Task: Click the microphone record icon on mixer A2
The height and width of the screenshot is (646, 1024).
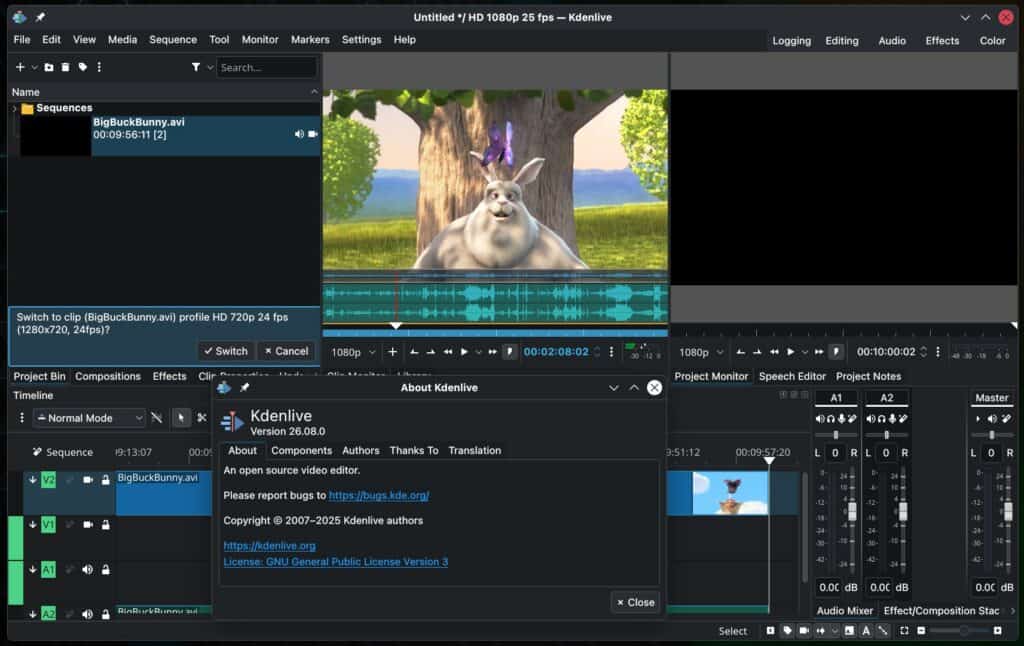Action: pos(892,419)
